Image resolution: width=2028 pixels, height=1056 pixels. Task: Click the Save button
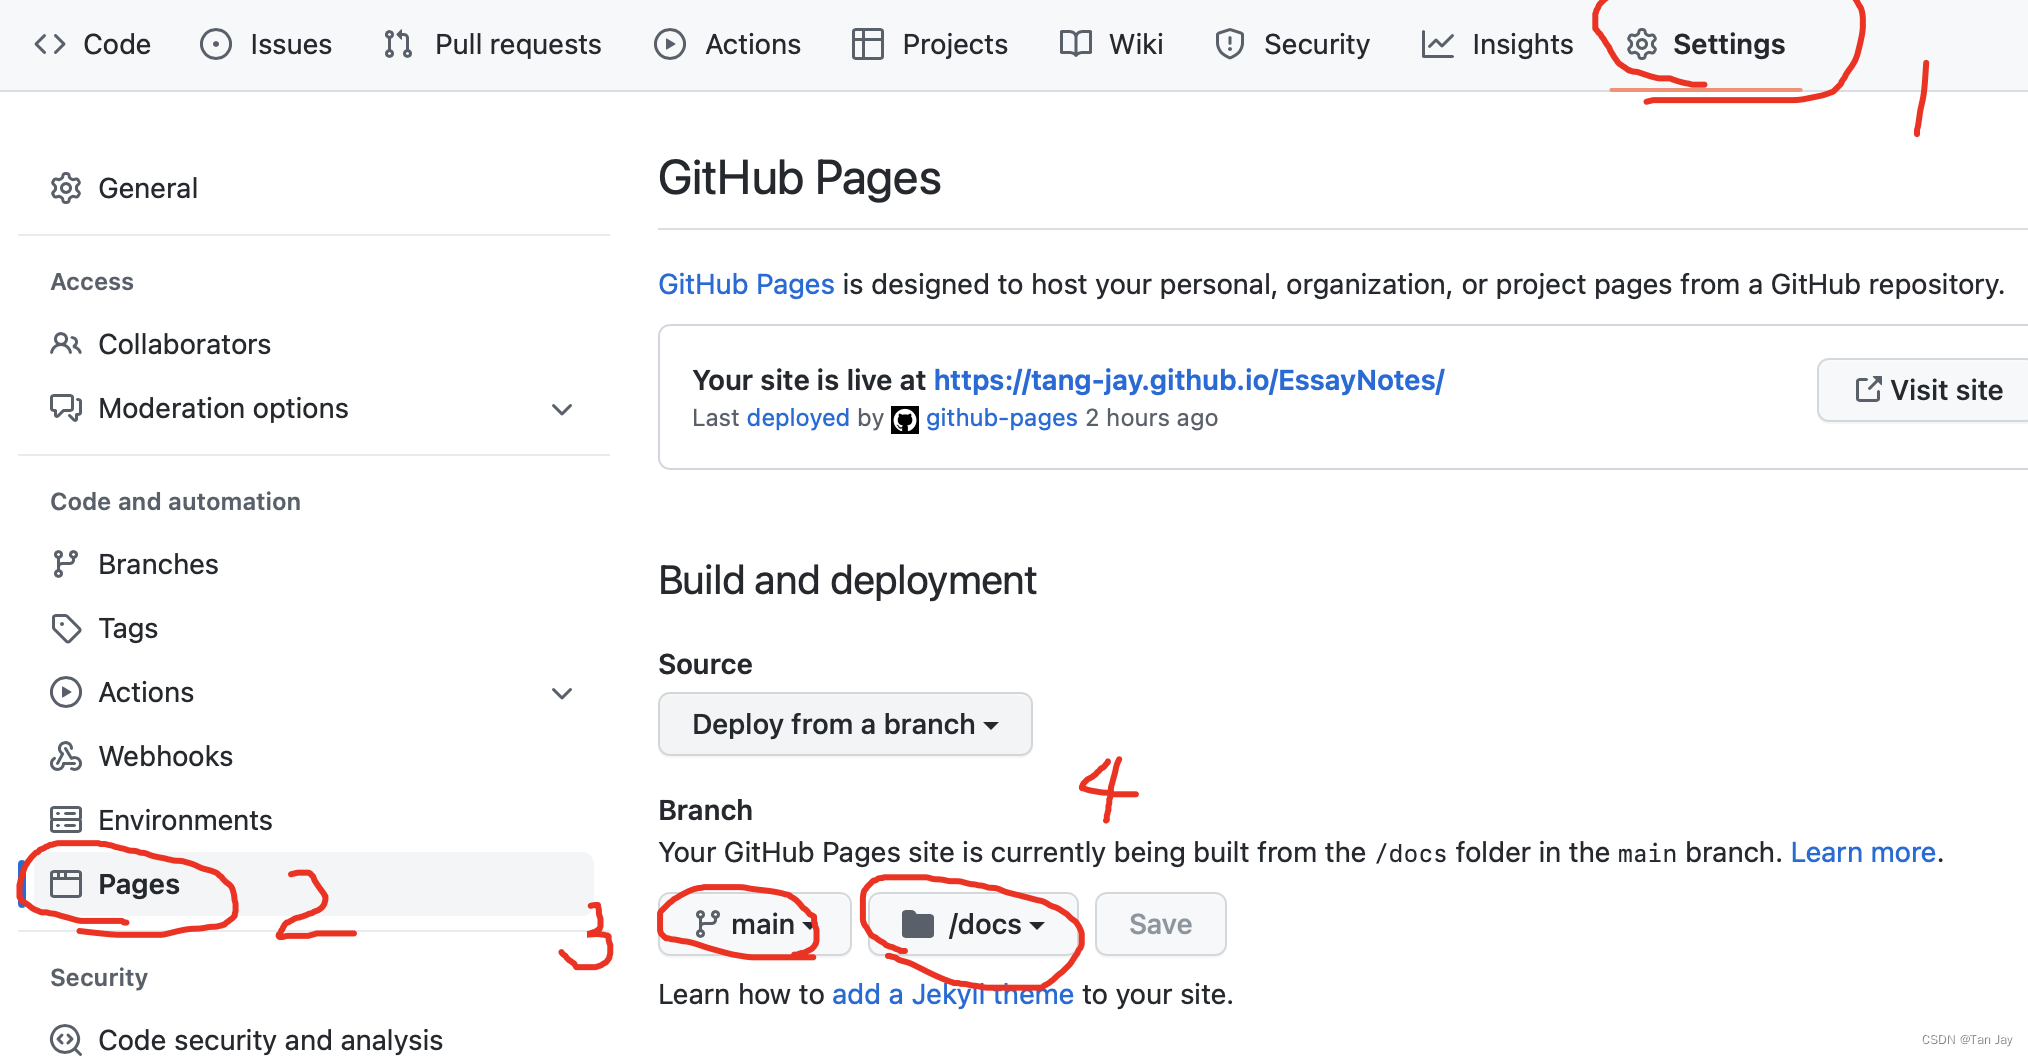[1160, 924]
